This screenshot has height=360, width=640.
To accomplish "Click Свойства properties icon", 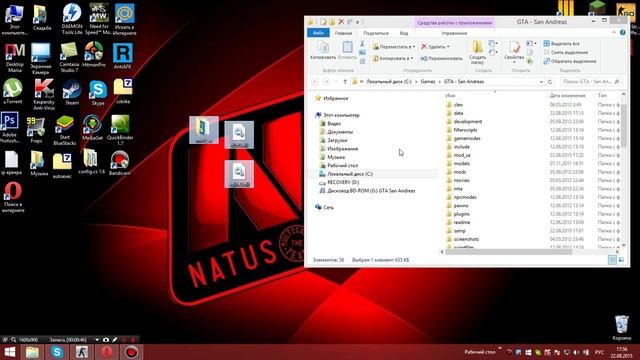I will pos(514,51).
